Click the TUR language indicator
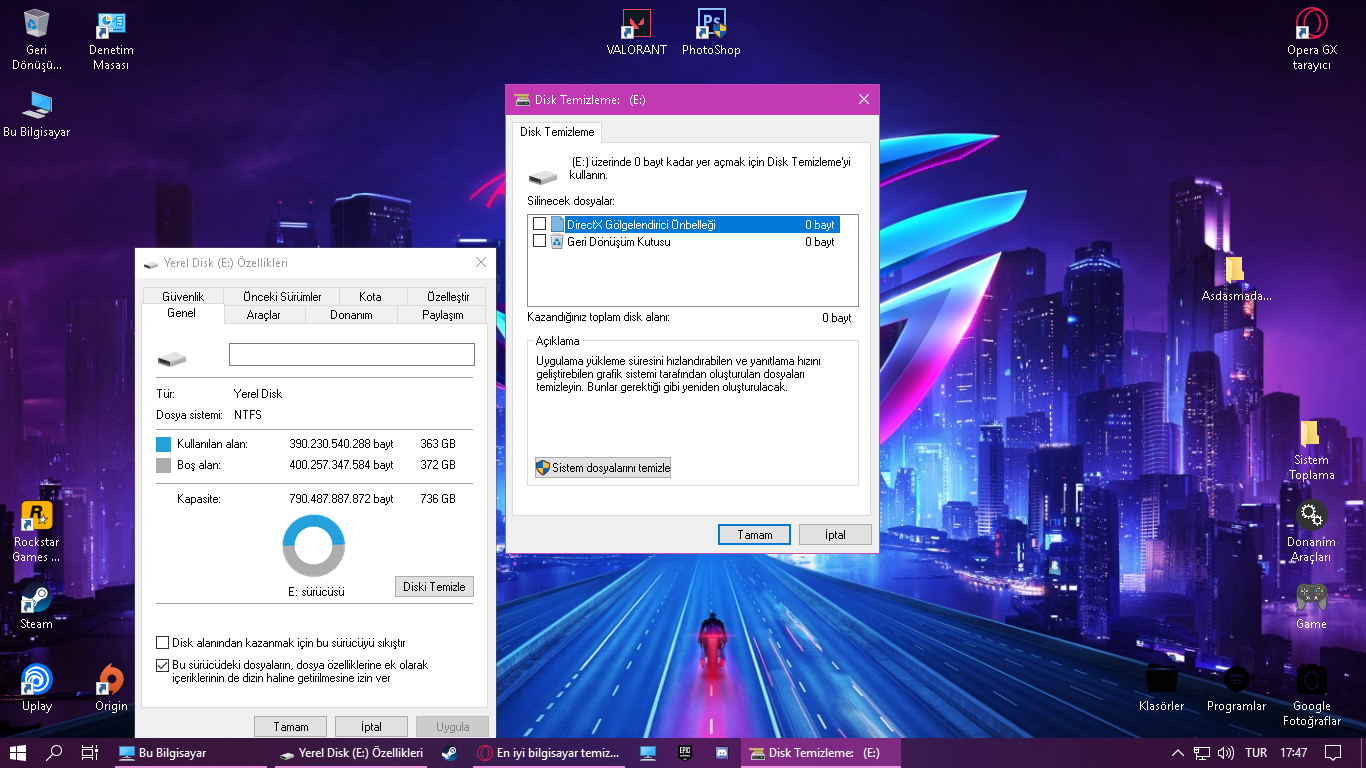Image resolution: width=1366 pixels, height=768 pixels. (x=1256, y=753)
